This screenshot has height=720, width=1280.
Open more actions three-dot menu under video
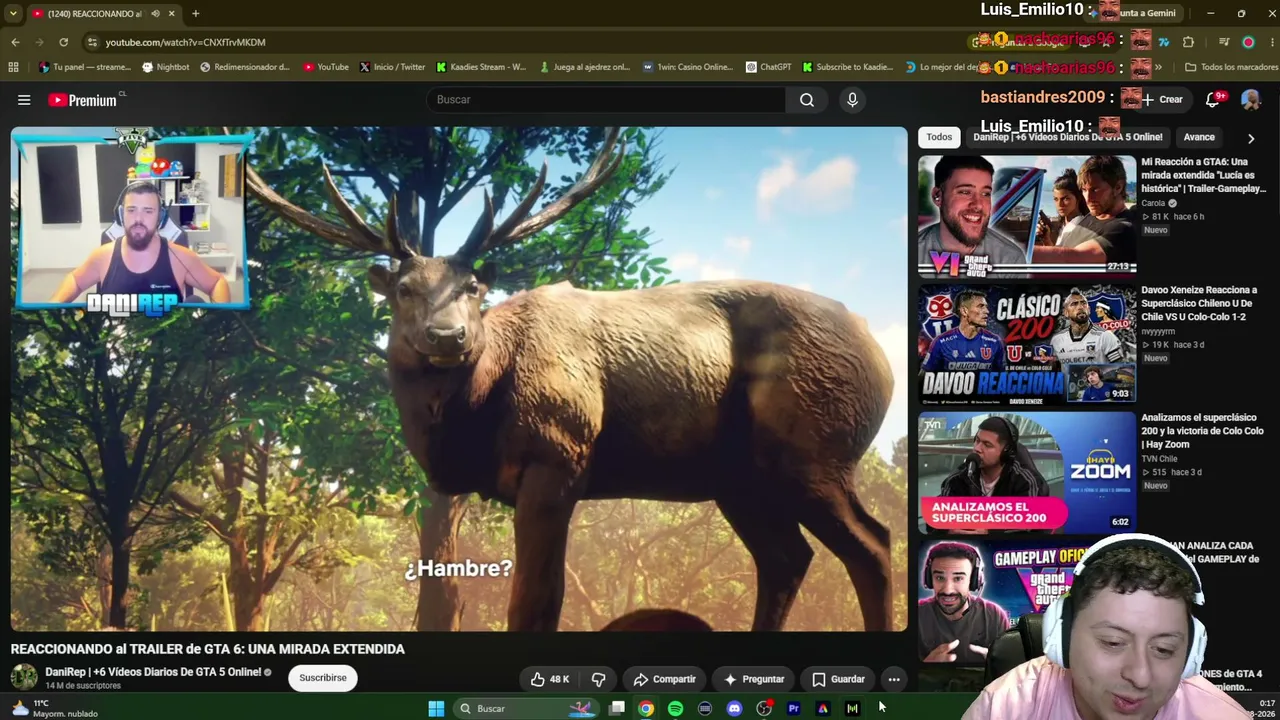(x=894, y=679)
